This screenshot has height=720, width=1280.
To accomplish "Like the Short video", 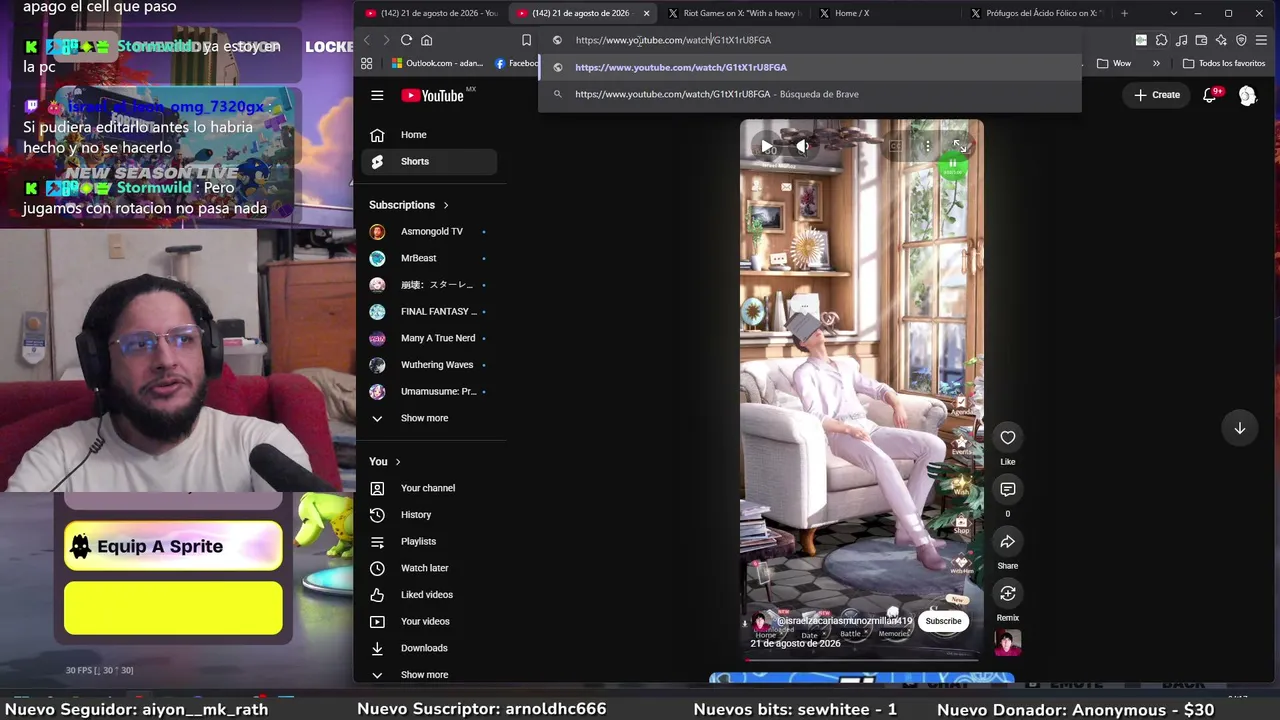I will pos(1008,437).
